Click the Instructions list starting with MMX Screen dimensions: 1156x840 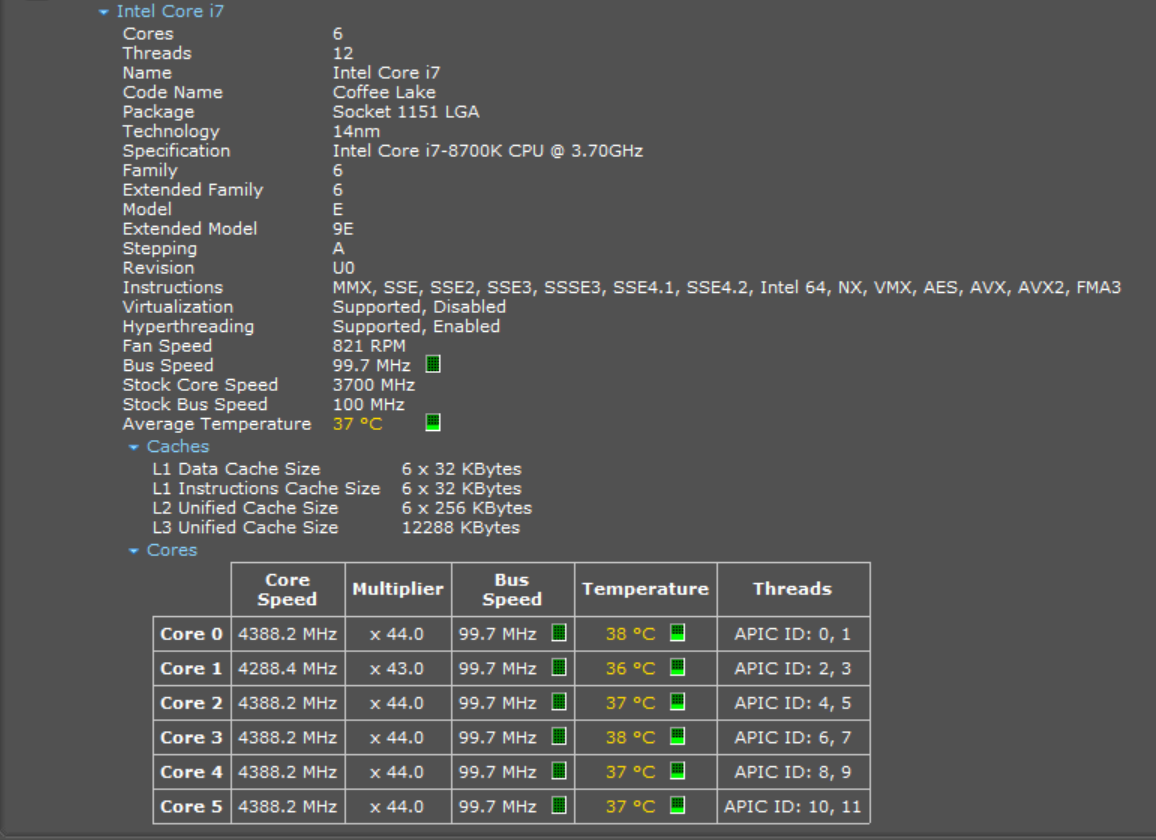pos(726,288)
